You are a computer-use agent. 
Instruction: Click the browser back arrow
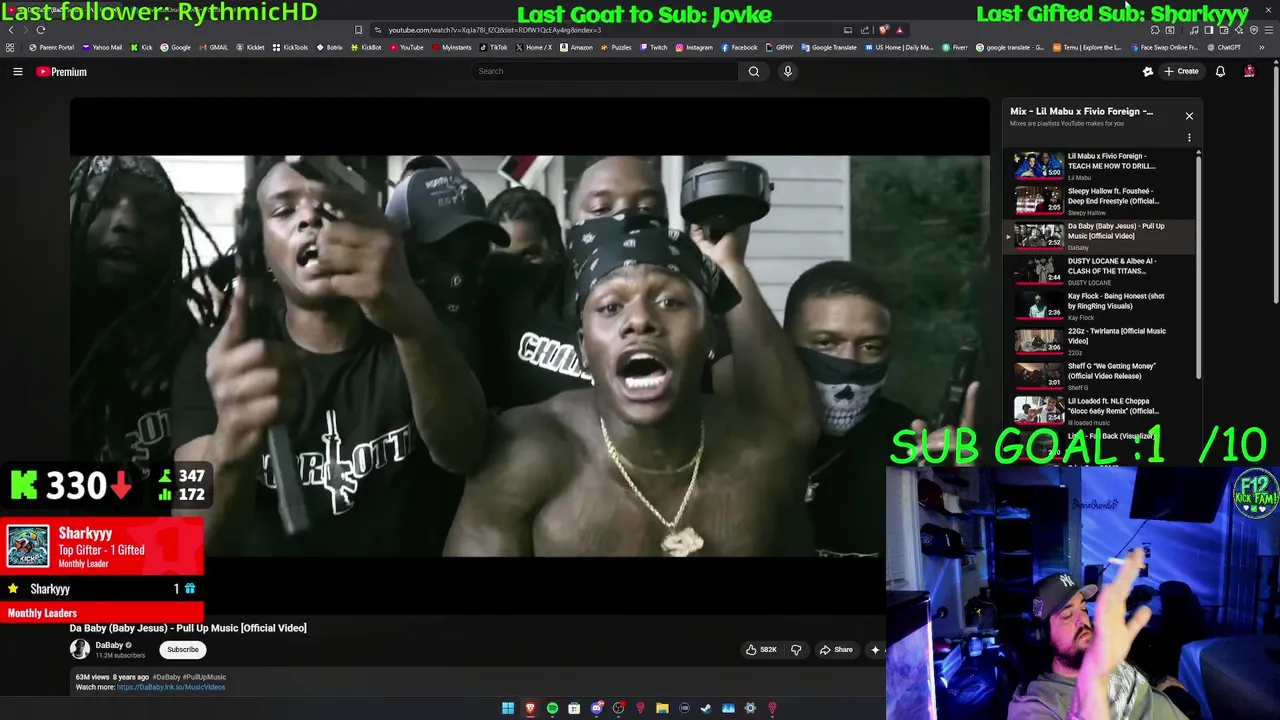[x=11, y=30]
